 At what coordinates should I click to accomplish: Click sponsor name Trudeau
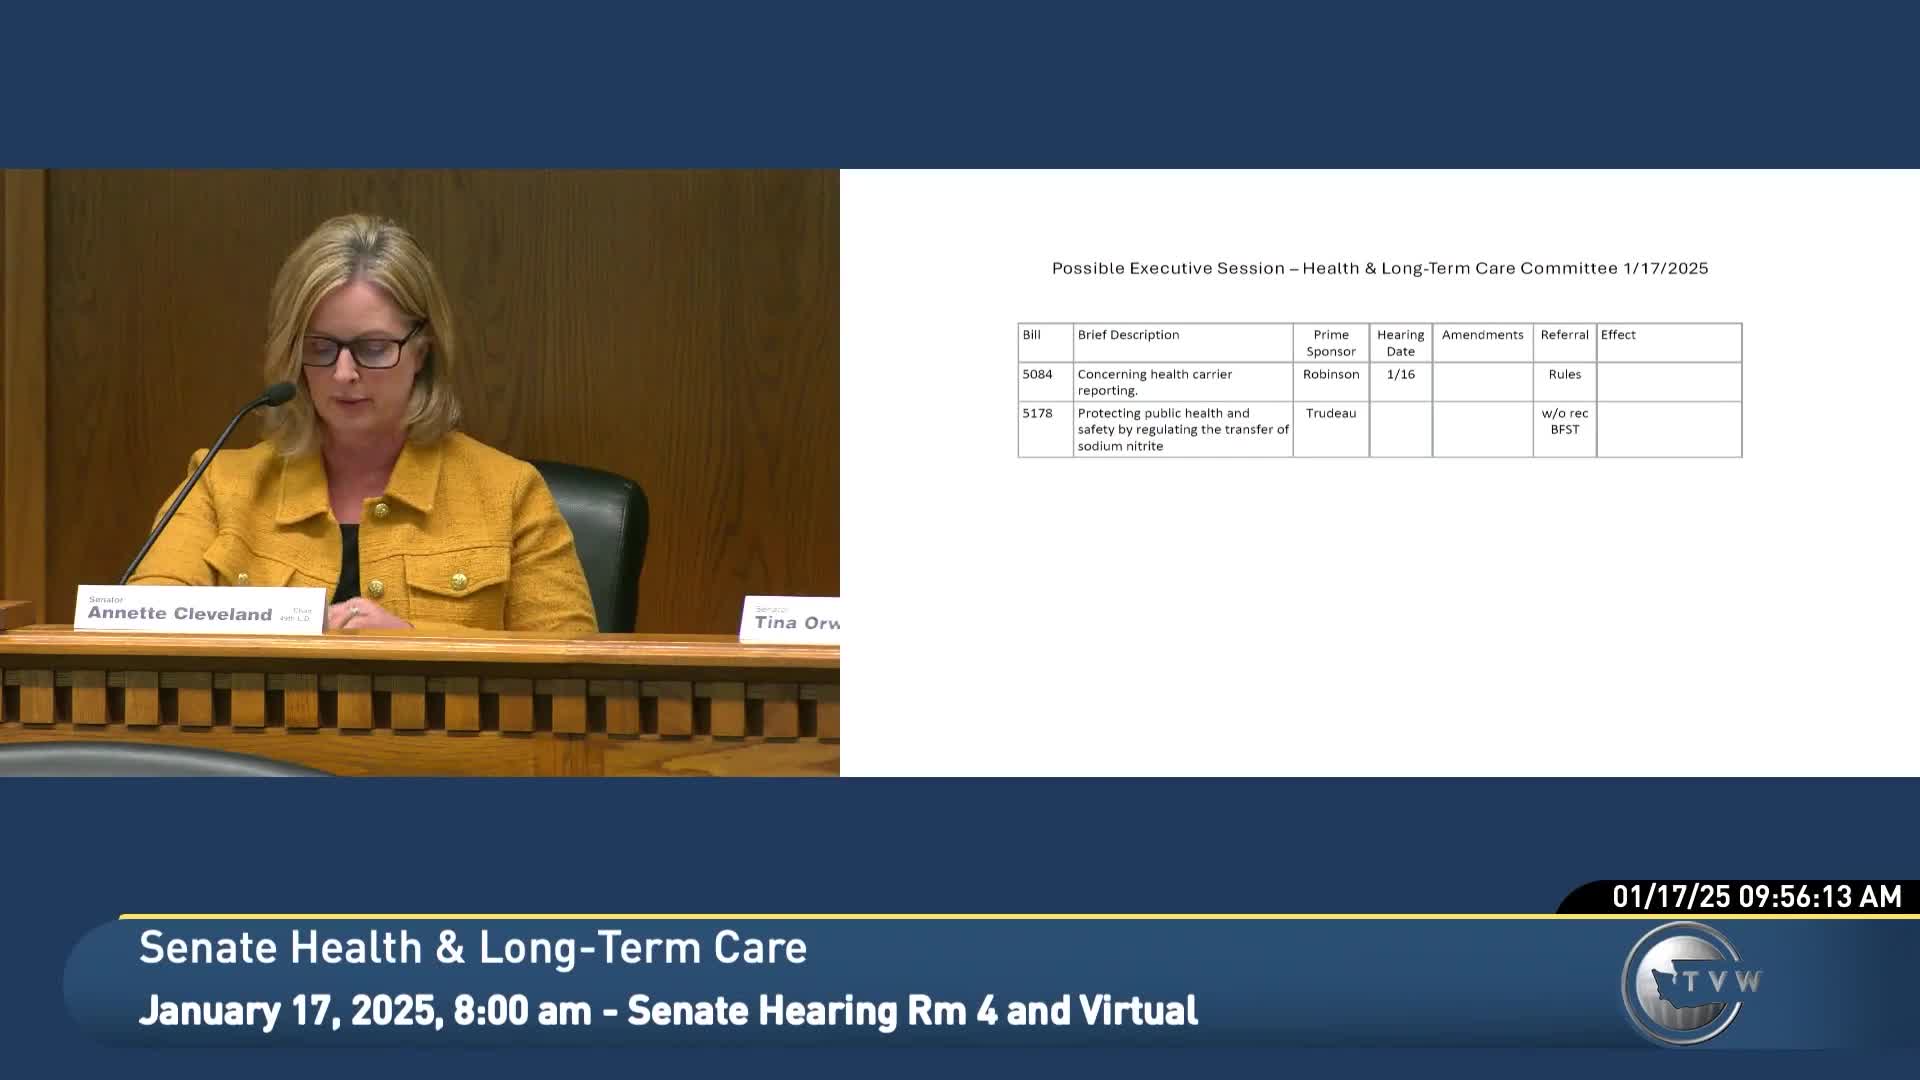coord(1330,413)
